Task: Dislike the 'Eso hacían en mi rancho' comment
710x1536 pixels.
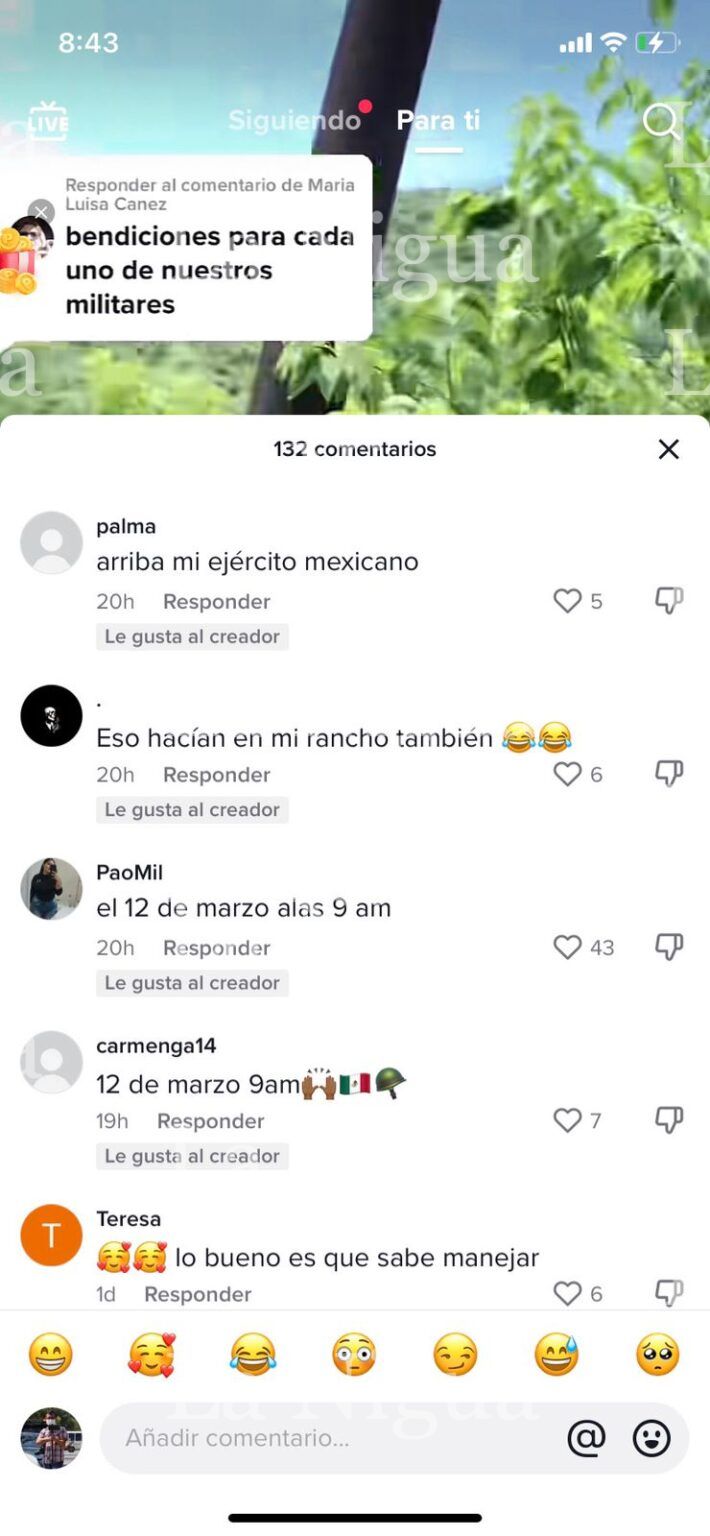Action: (669, 774)
